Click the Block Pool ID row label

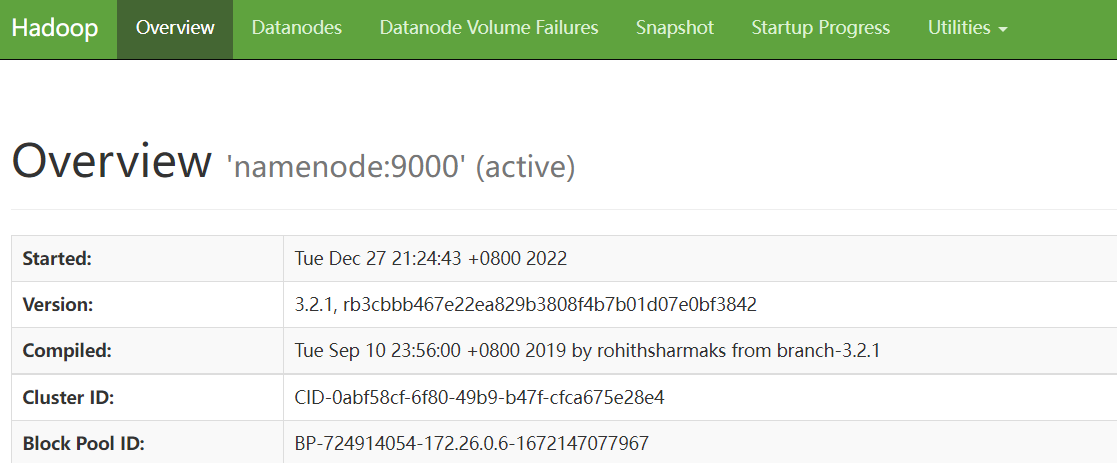[83, 443]
